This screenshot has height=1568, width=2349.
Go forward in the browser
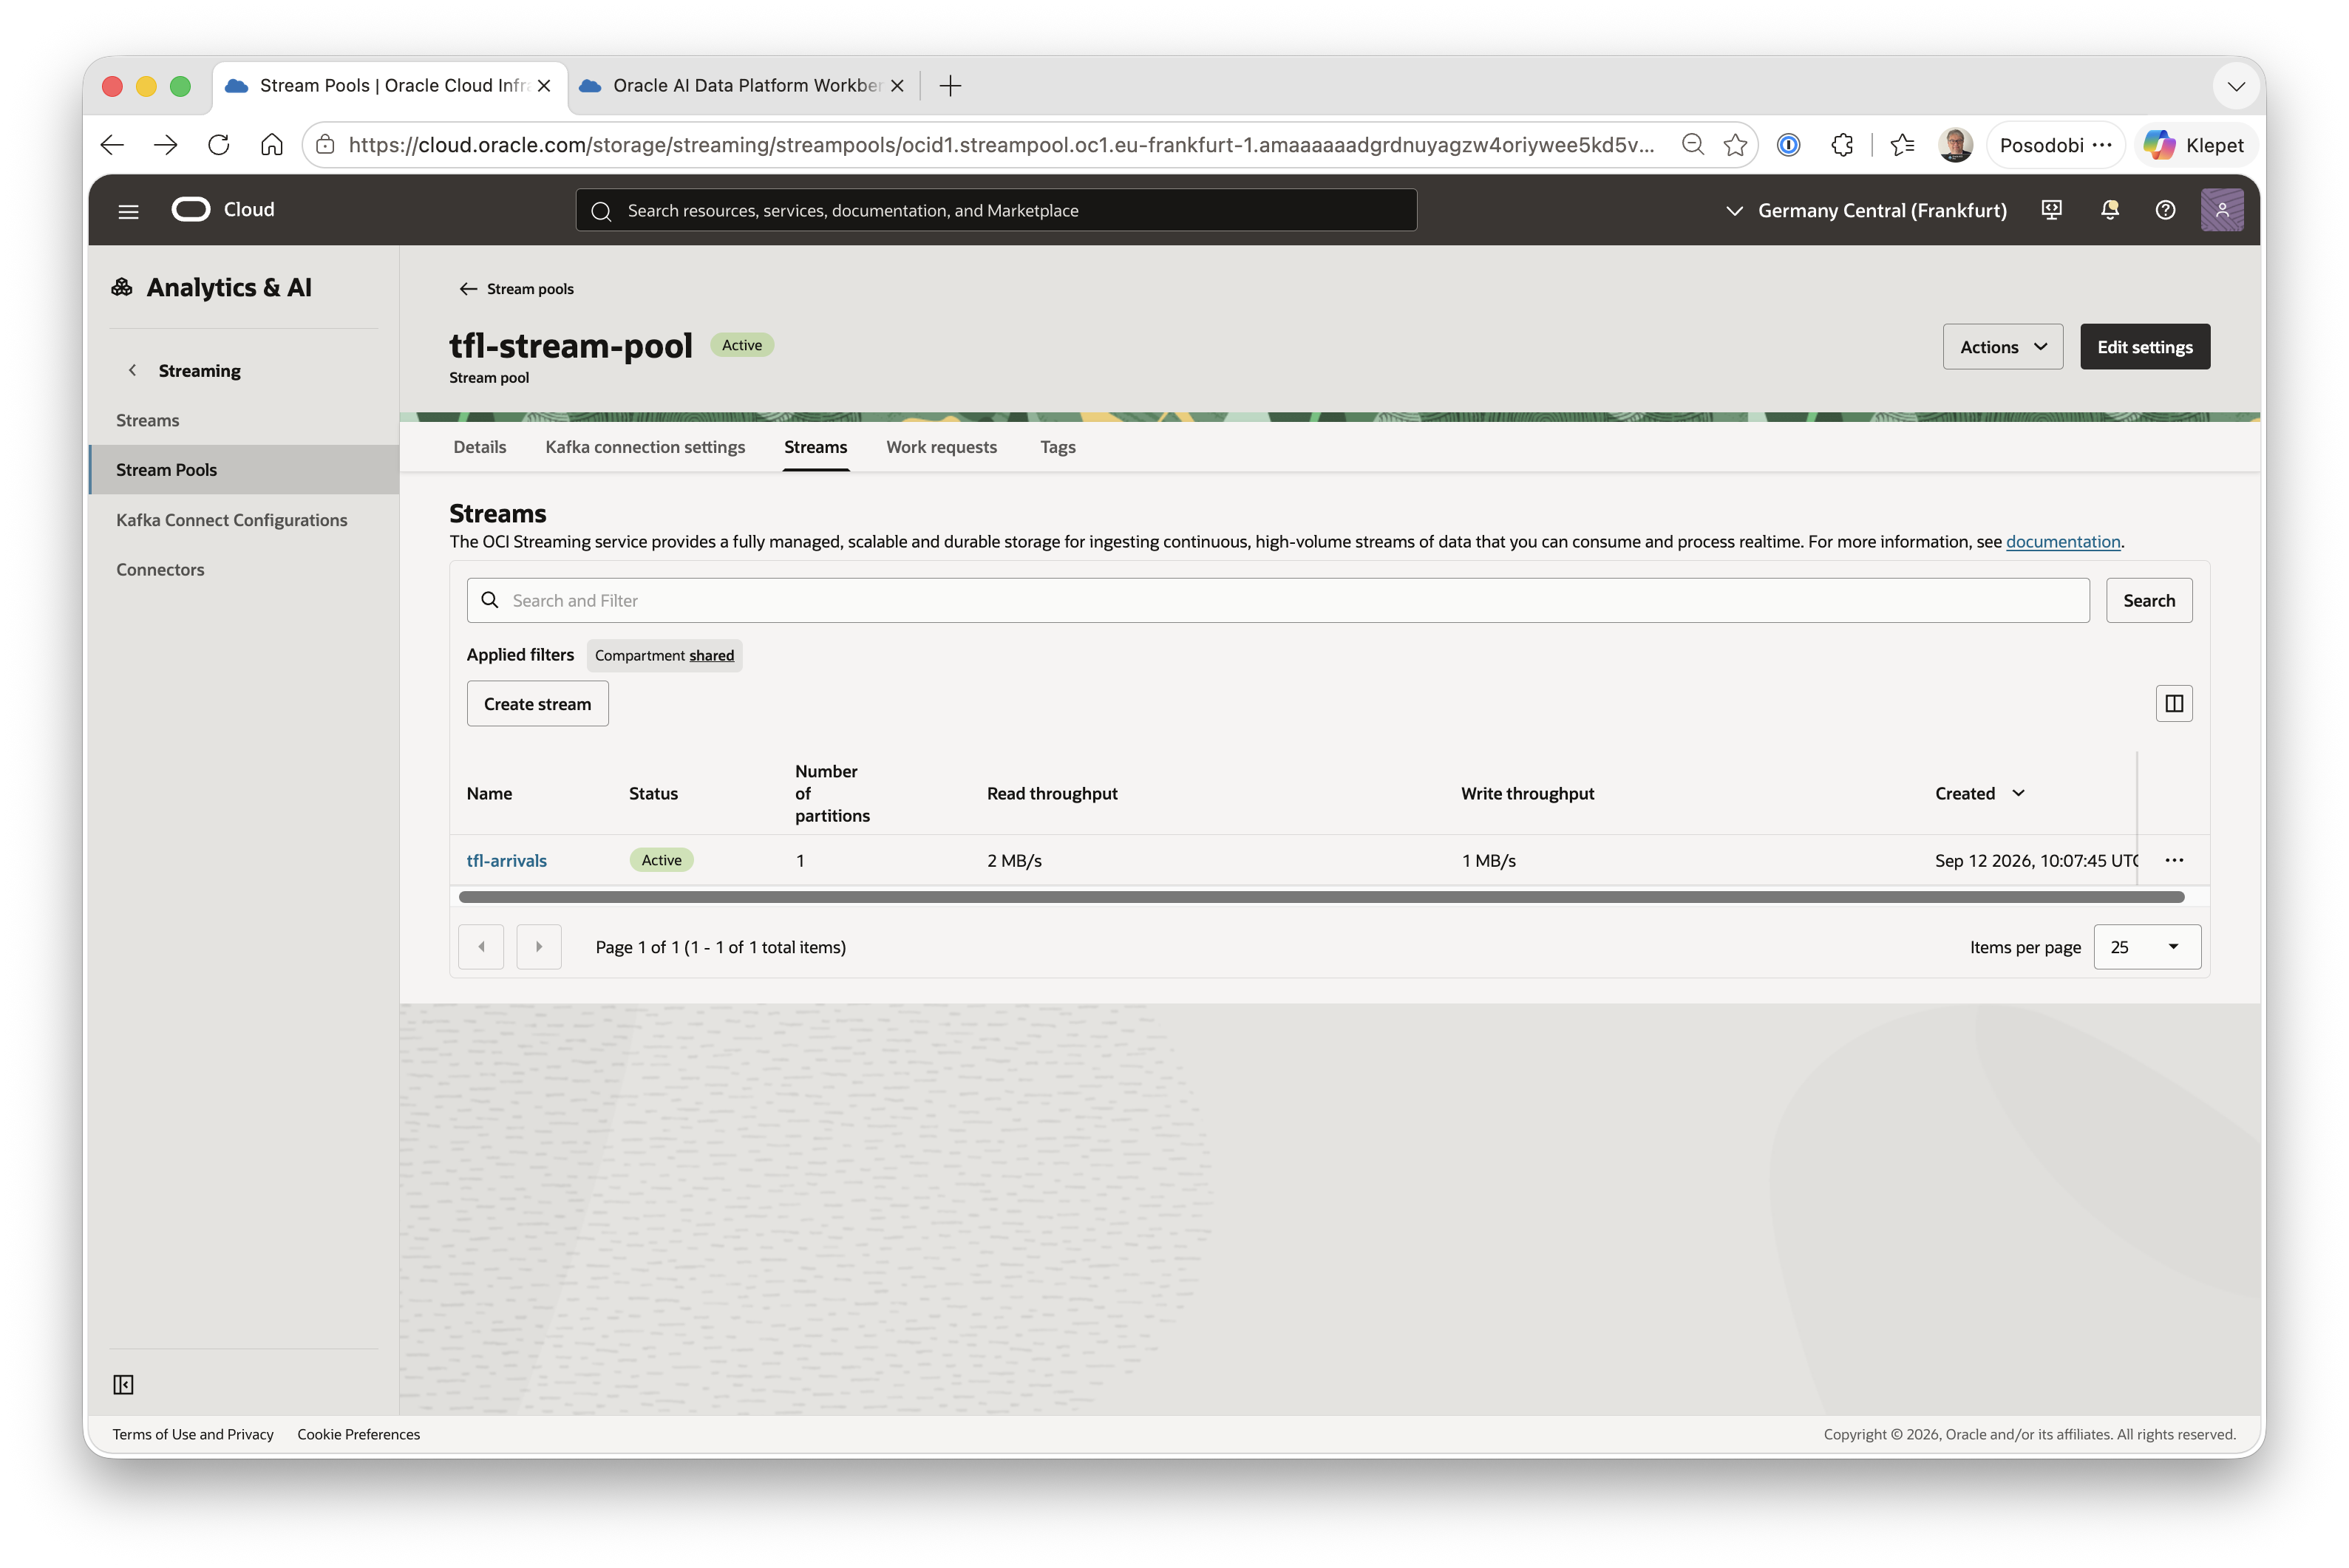click(166, 145)
